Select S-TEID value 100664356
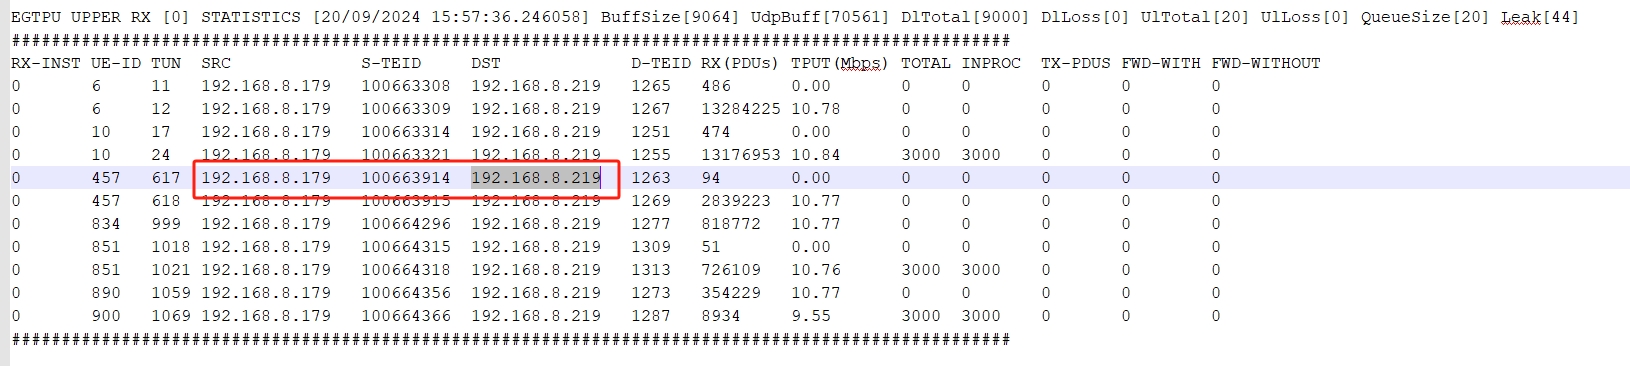Image resolution: width=1630 pixels, height=366 pixels. click(x=406, y=293)
